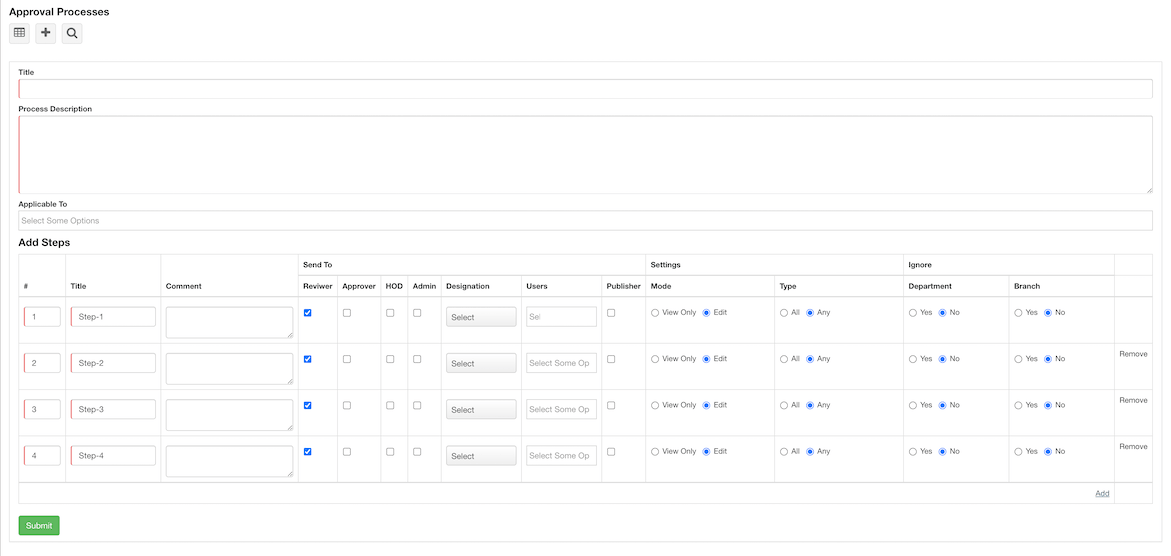Open Users Select Some Options for Step-2

[562, 363]
